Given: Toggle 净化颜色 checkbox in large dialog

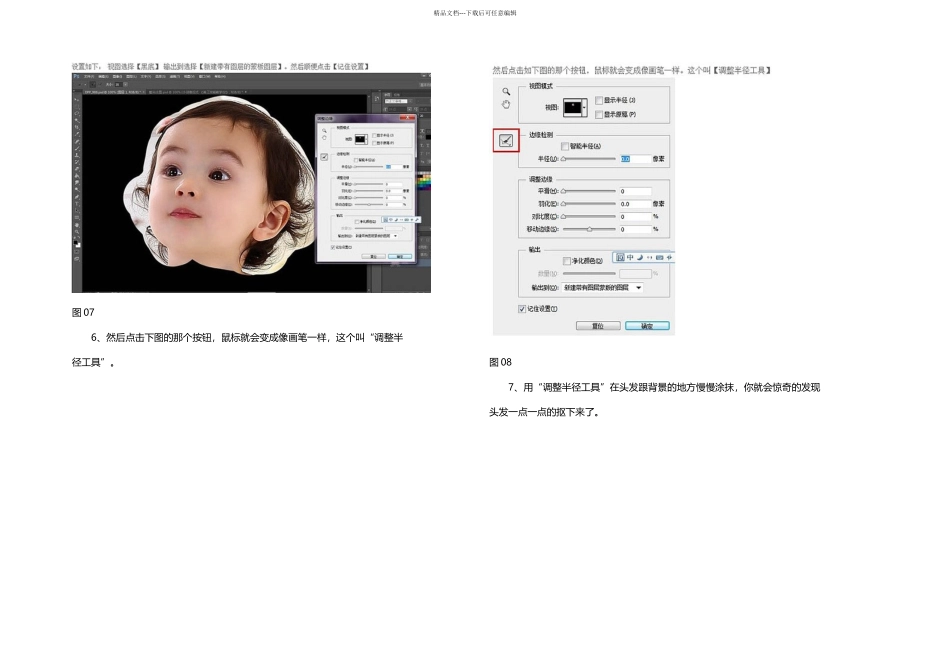Looking at the screenshot, I should click(566, 261).
